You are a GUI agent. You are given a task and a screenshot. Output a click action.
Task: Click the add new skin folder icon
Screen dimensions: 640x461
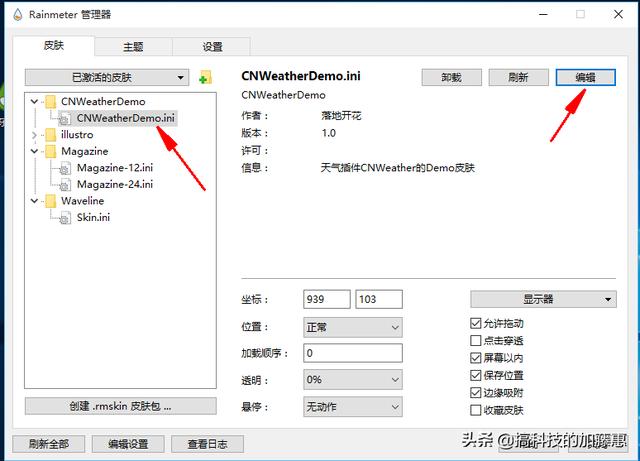205,77
